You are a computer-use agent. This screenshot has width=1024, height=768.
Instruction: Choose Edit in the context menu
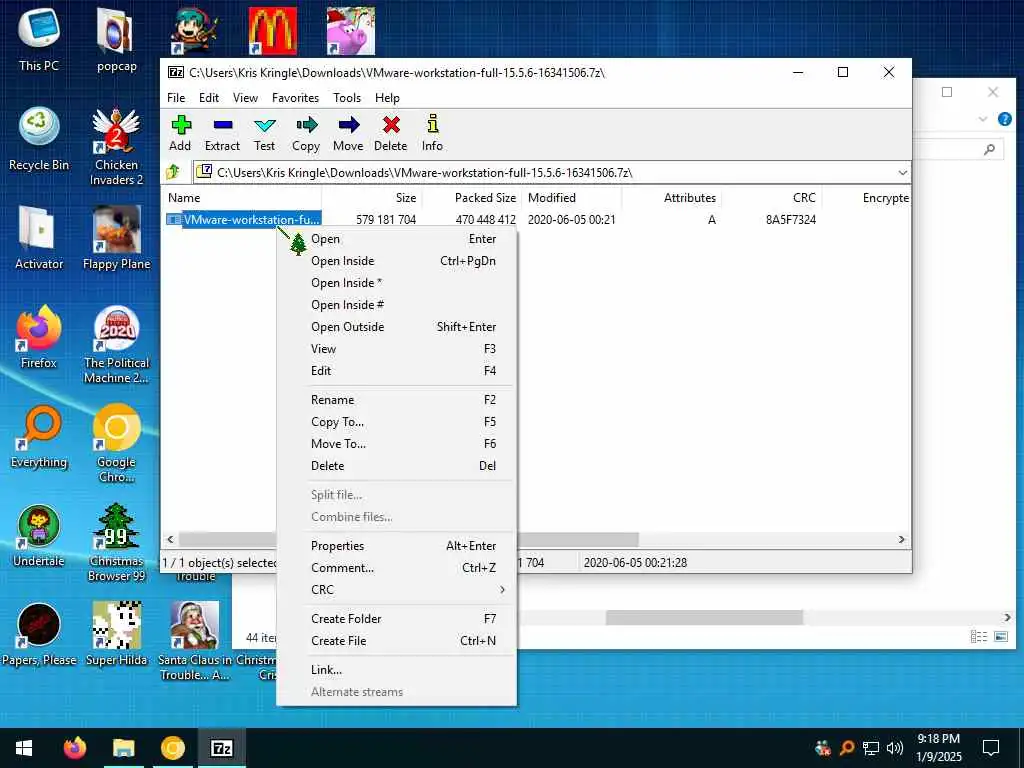(396, 371)
